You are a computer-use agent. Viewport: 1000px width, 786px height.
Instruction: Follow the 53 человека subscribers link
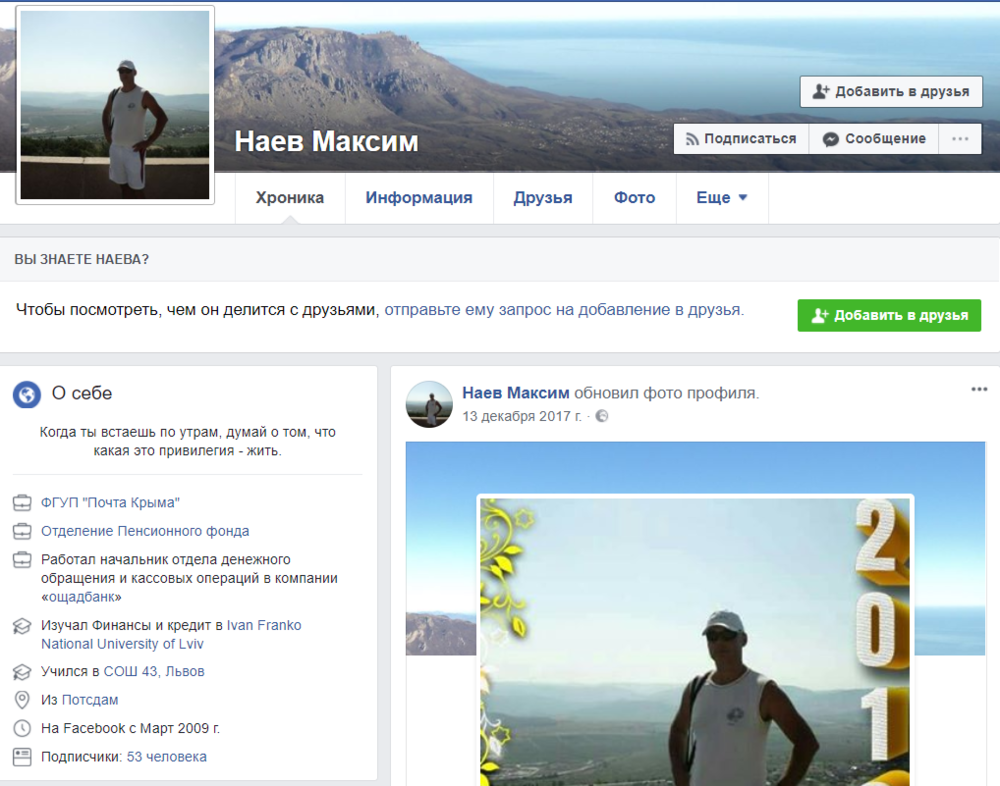point(166,757)
